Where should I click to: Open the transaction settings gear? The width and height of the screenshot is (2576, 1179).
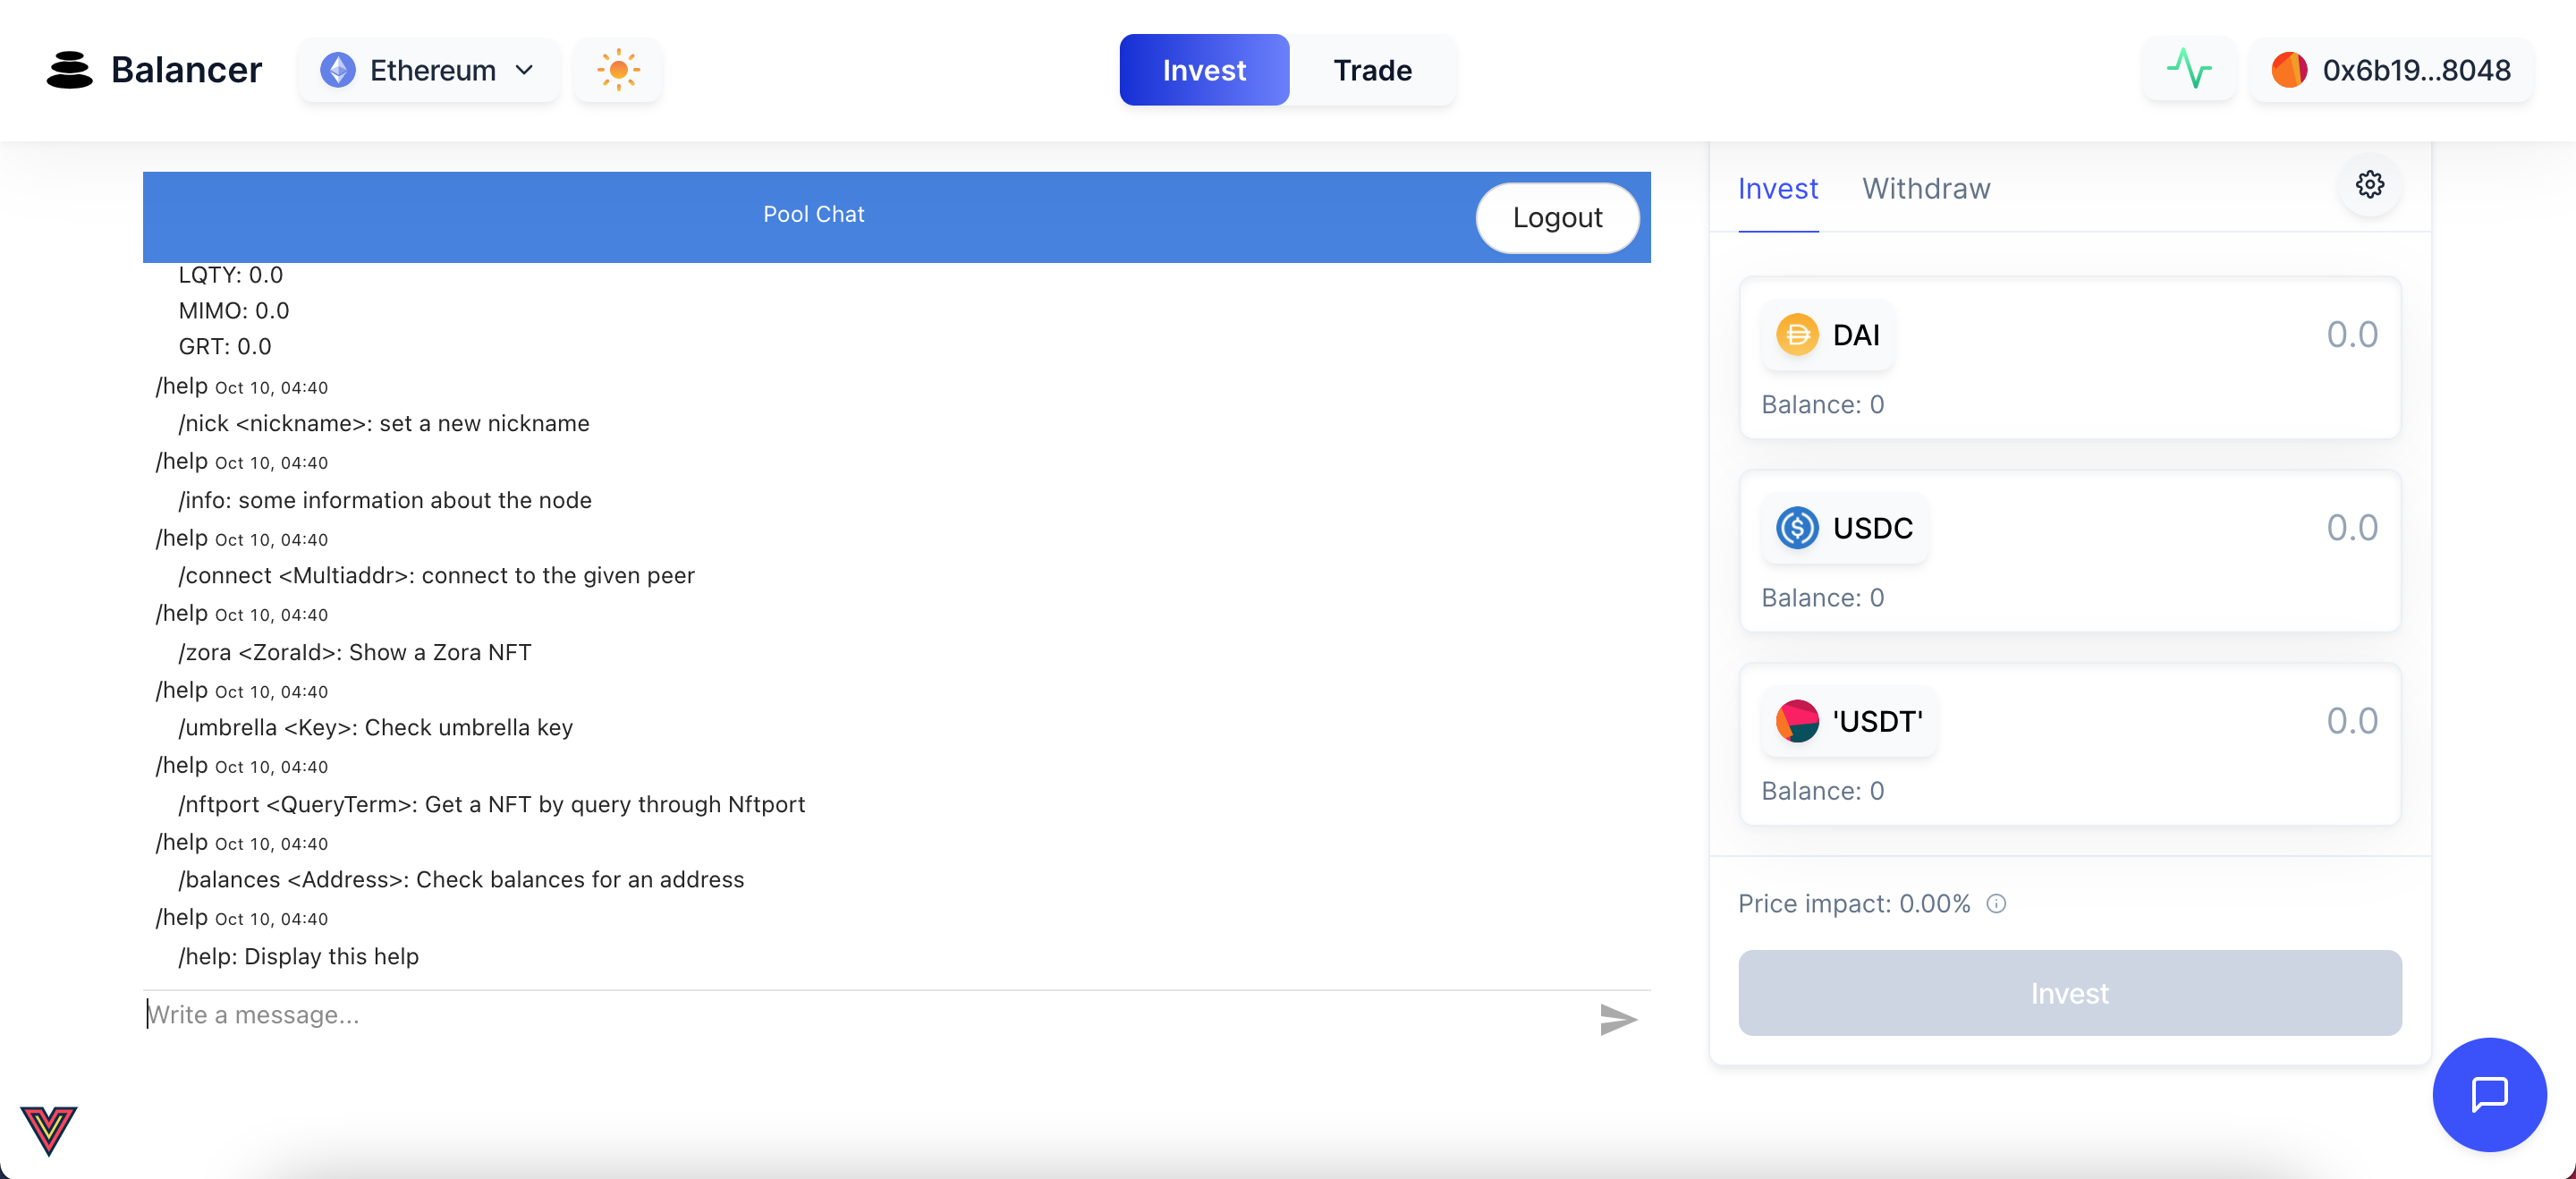coord(2369,184)
